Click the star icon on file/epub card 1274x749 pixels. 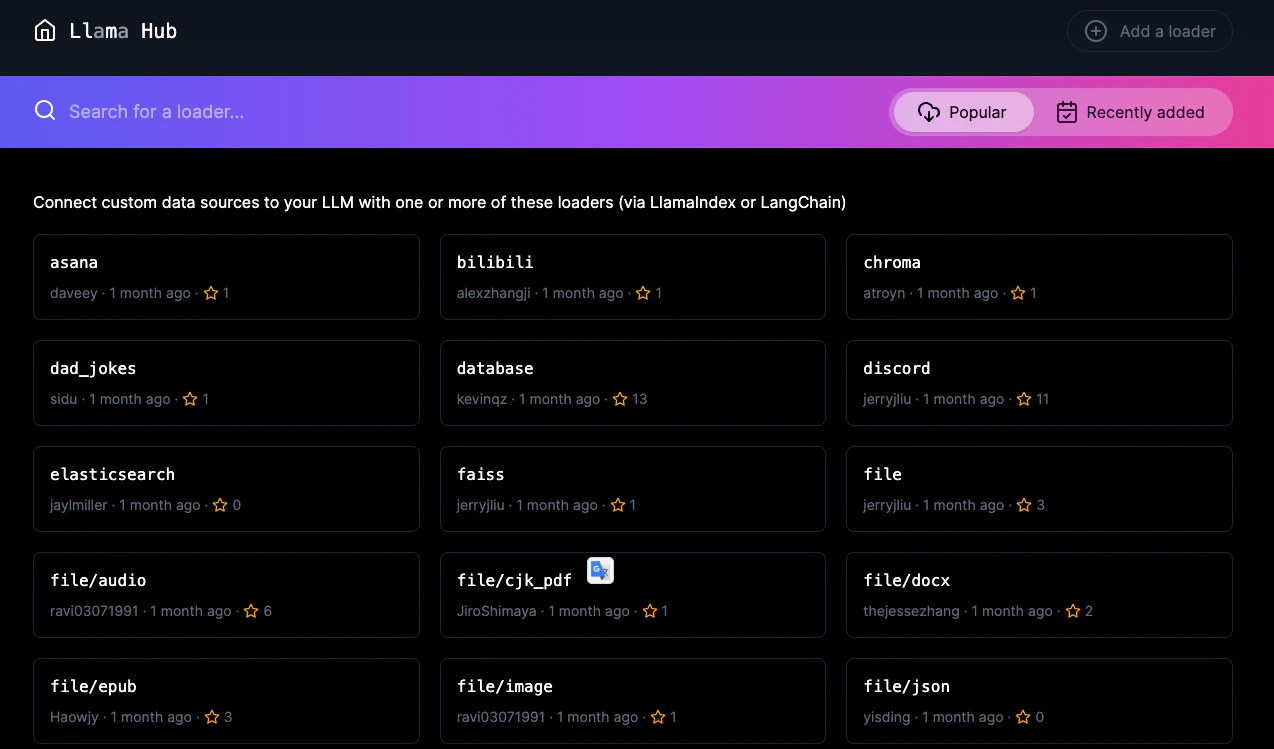(212, 717)
